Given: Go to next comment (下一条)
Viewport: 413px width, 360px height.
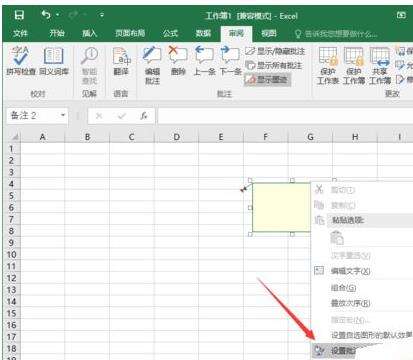Looking at the screenshot, I should pos(230,61).
